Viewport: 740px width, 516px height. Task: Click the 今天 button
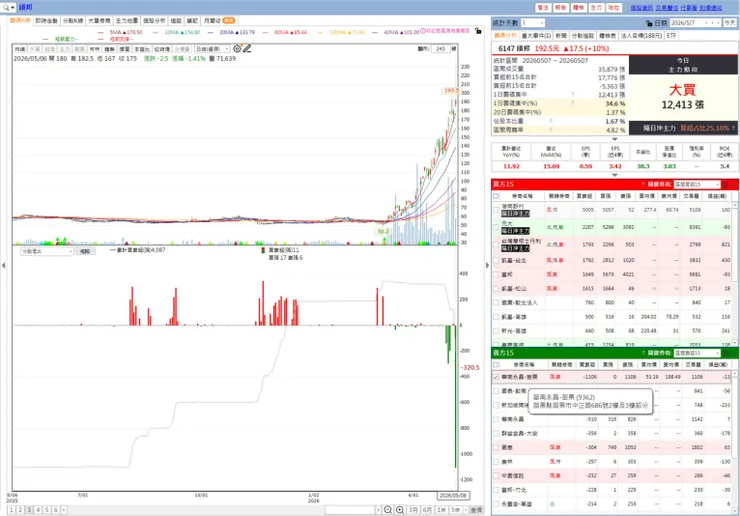[730, 23]
